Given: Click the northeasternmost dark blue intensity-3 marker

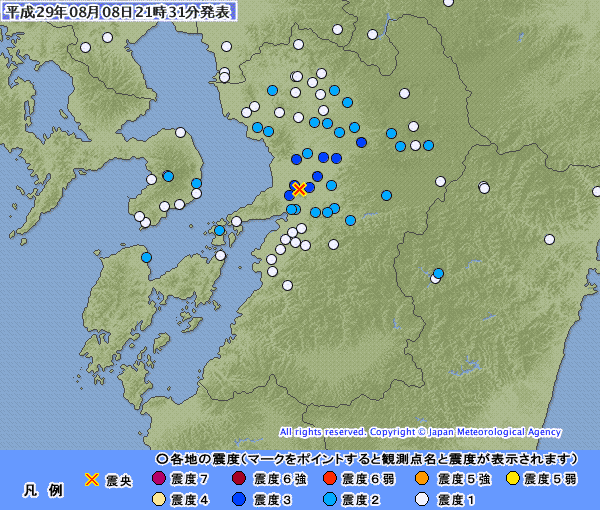Looking at the screenshot, I should pos(361,142).
